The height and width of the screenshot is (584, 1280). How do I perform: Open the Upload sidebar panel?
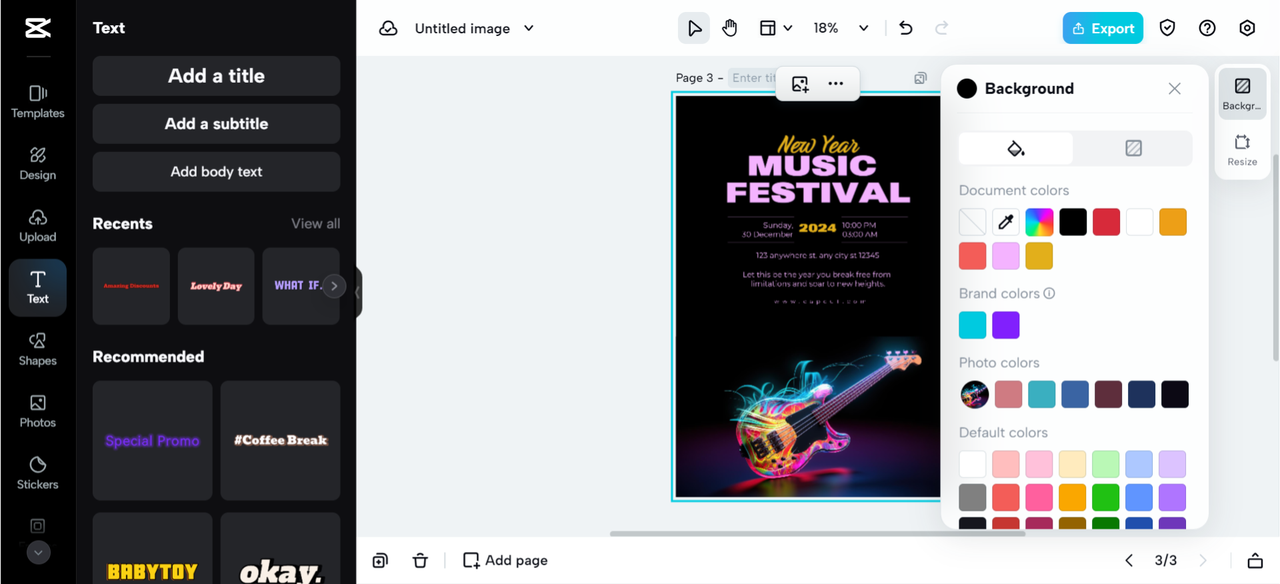(x=38, y=226)
